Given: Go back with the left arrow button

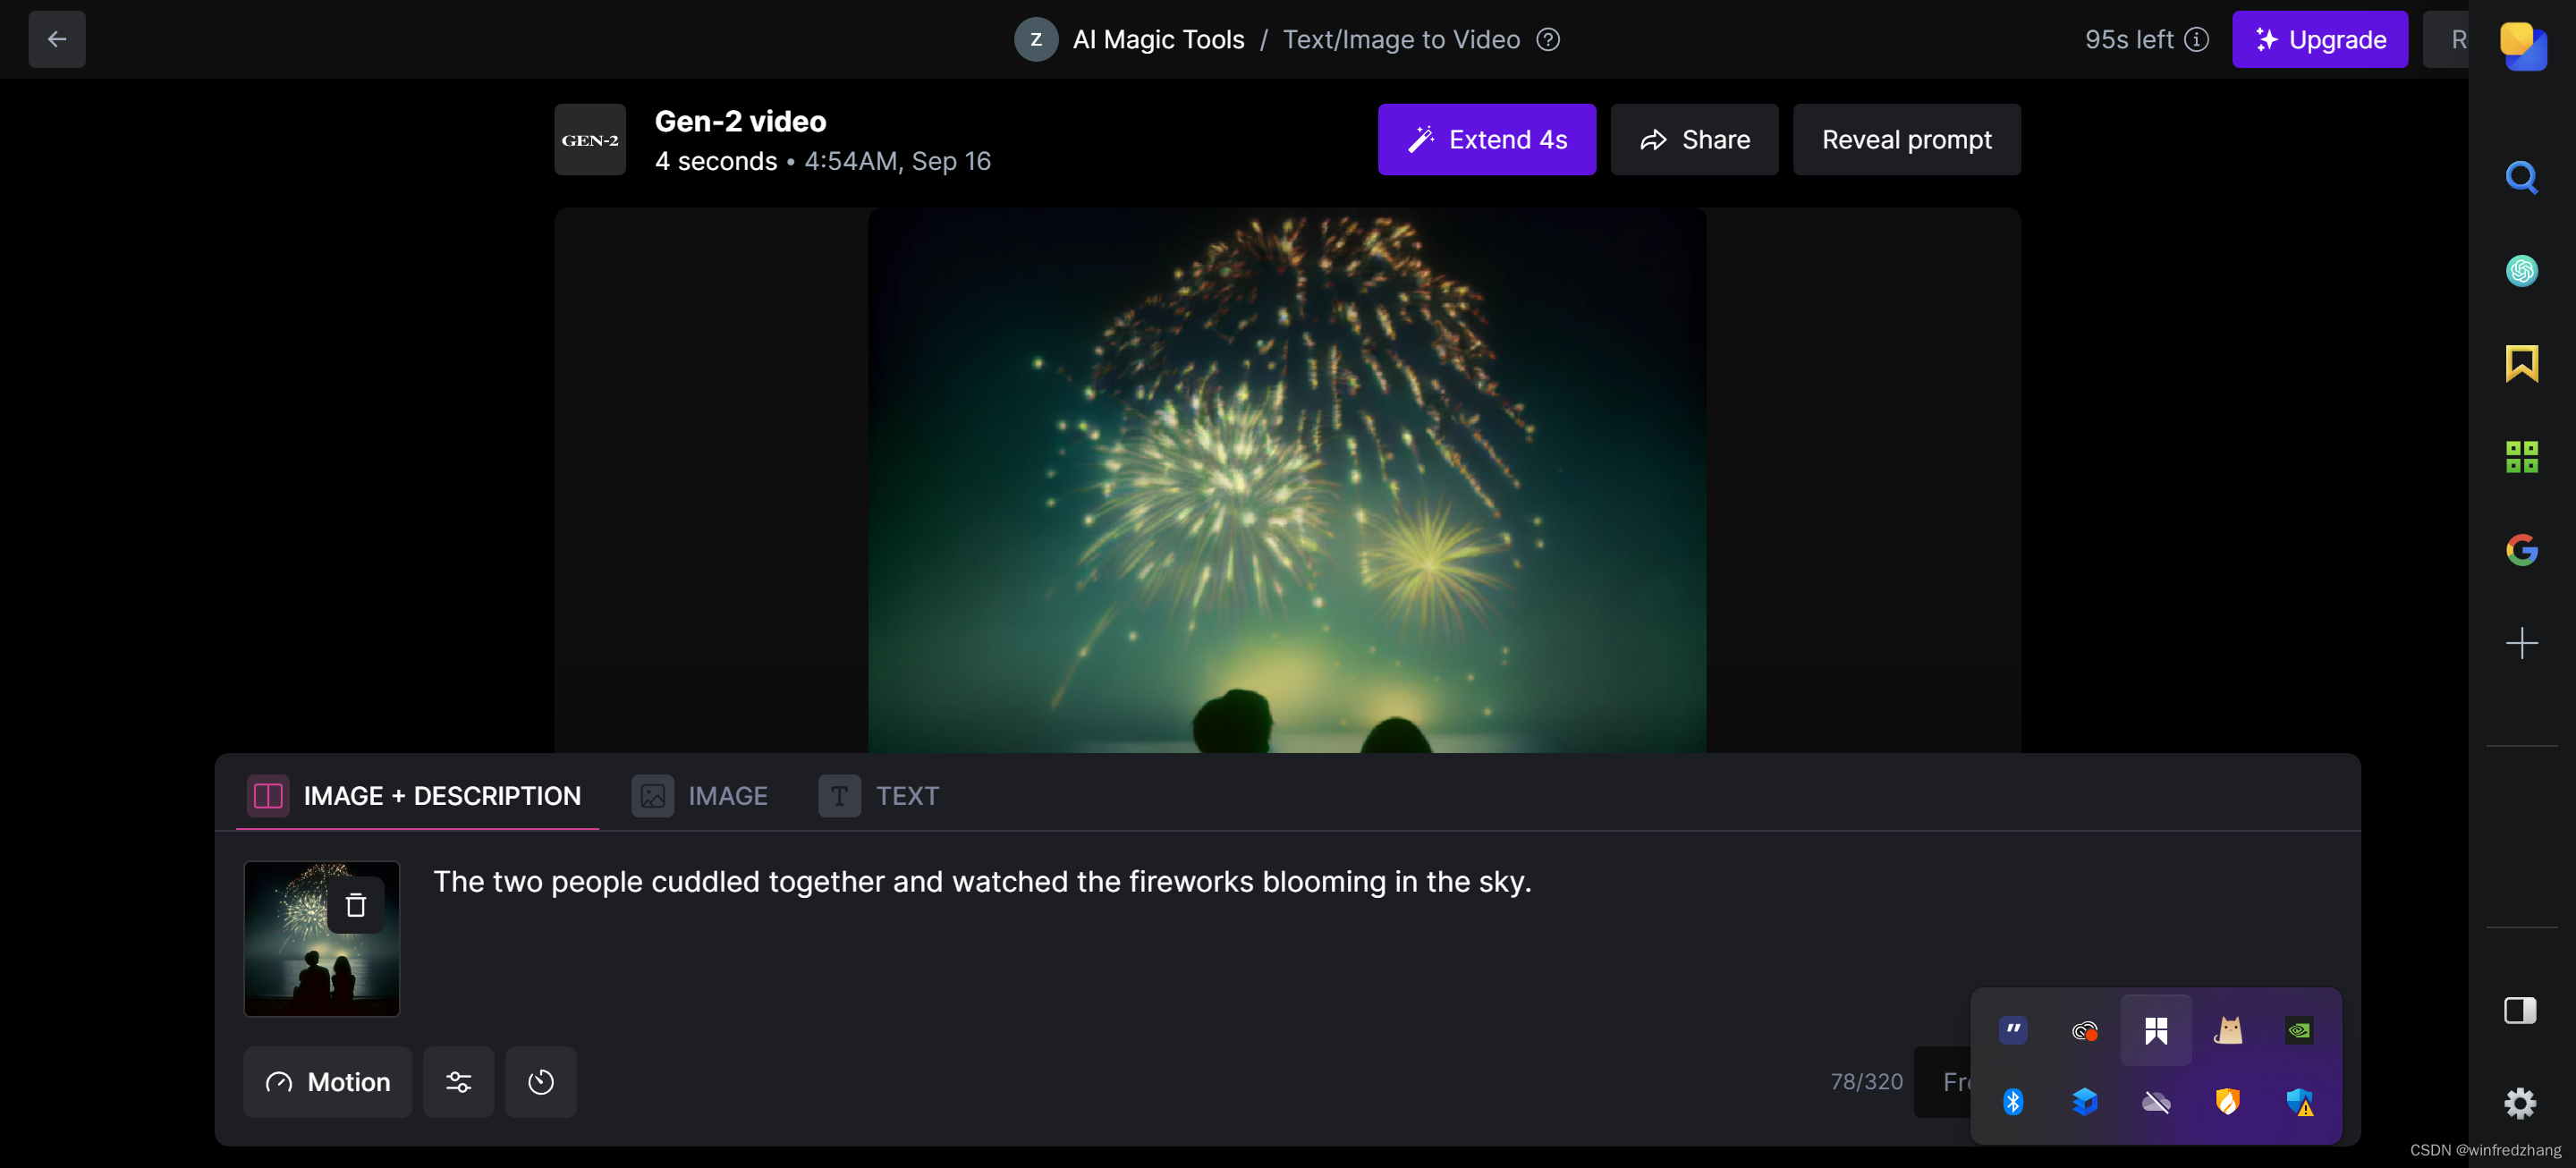Looking at the screenshot, I should [x=57, y=39].
